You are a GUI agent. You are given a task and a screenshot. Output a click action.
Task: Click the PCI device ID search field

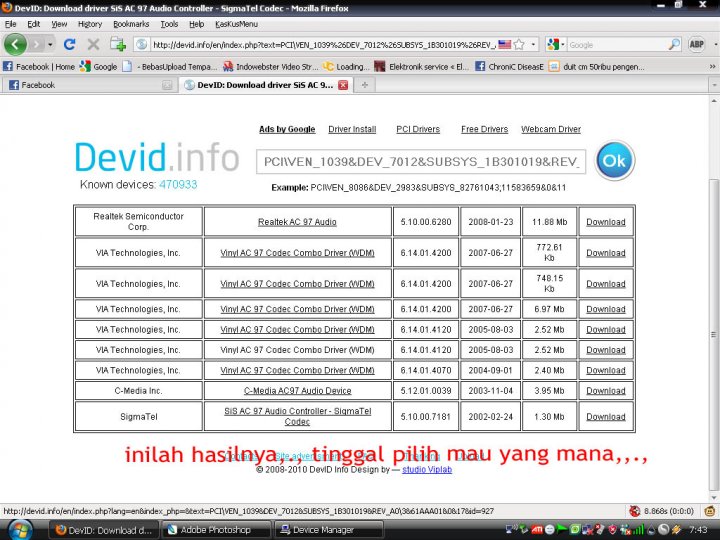pyautogui.click(x=421, y=162)
